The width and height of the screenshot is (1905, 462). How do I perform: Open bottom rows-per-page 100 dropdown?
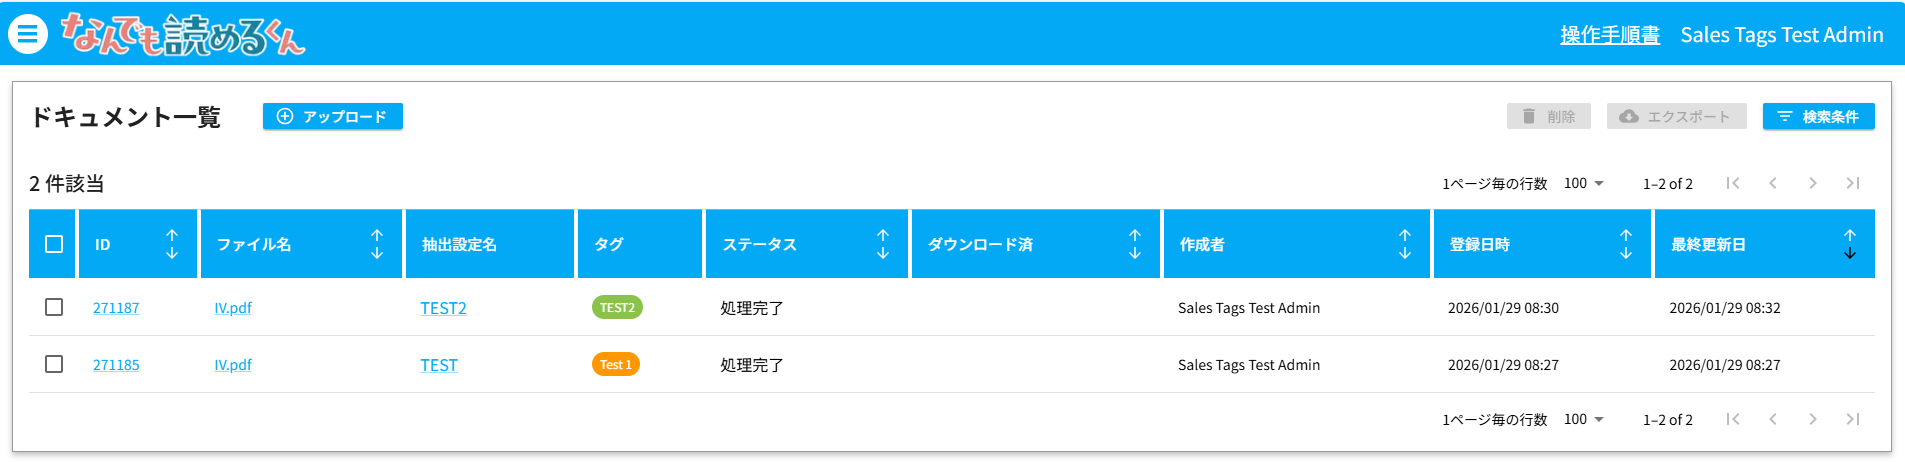point(1584,419)
